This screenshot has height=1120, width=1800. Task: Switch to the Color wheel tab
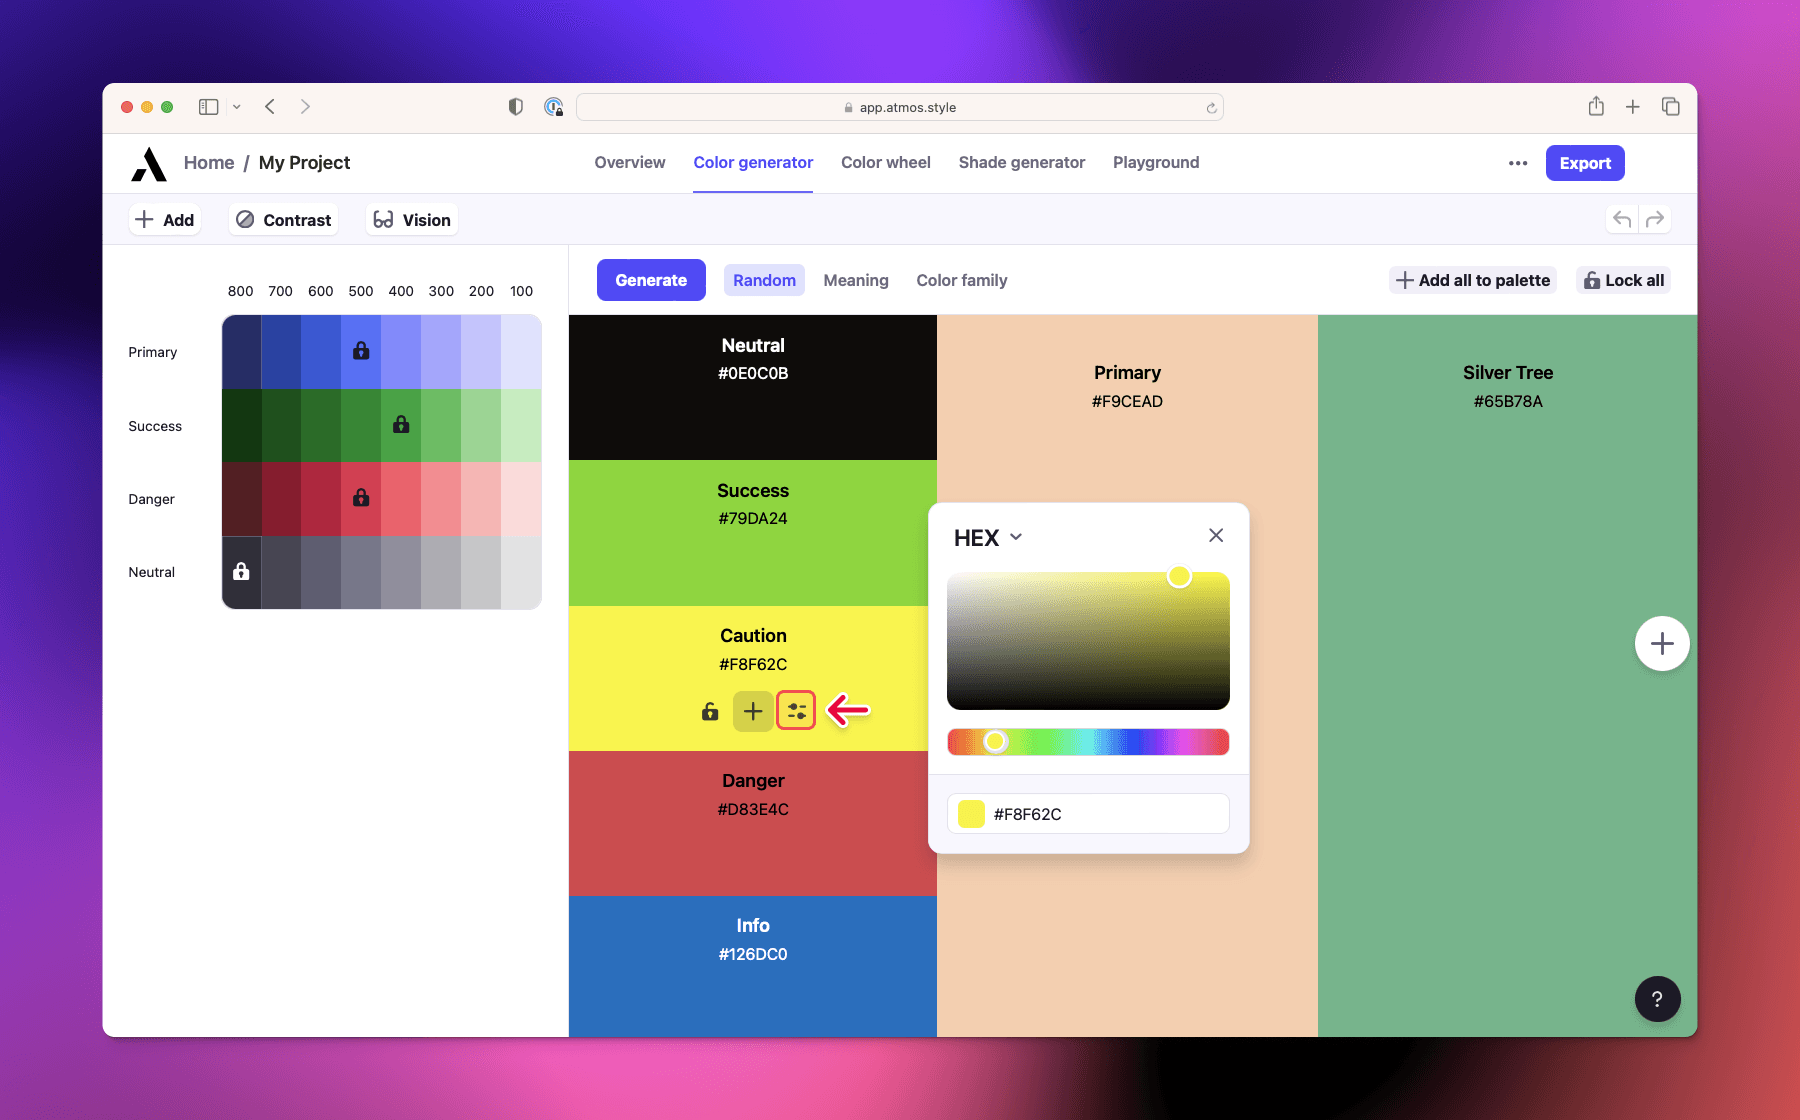(885, 162)
